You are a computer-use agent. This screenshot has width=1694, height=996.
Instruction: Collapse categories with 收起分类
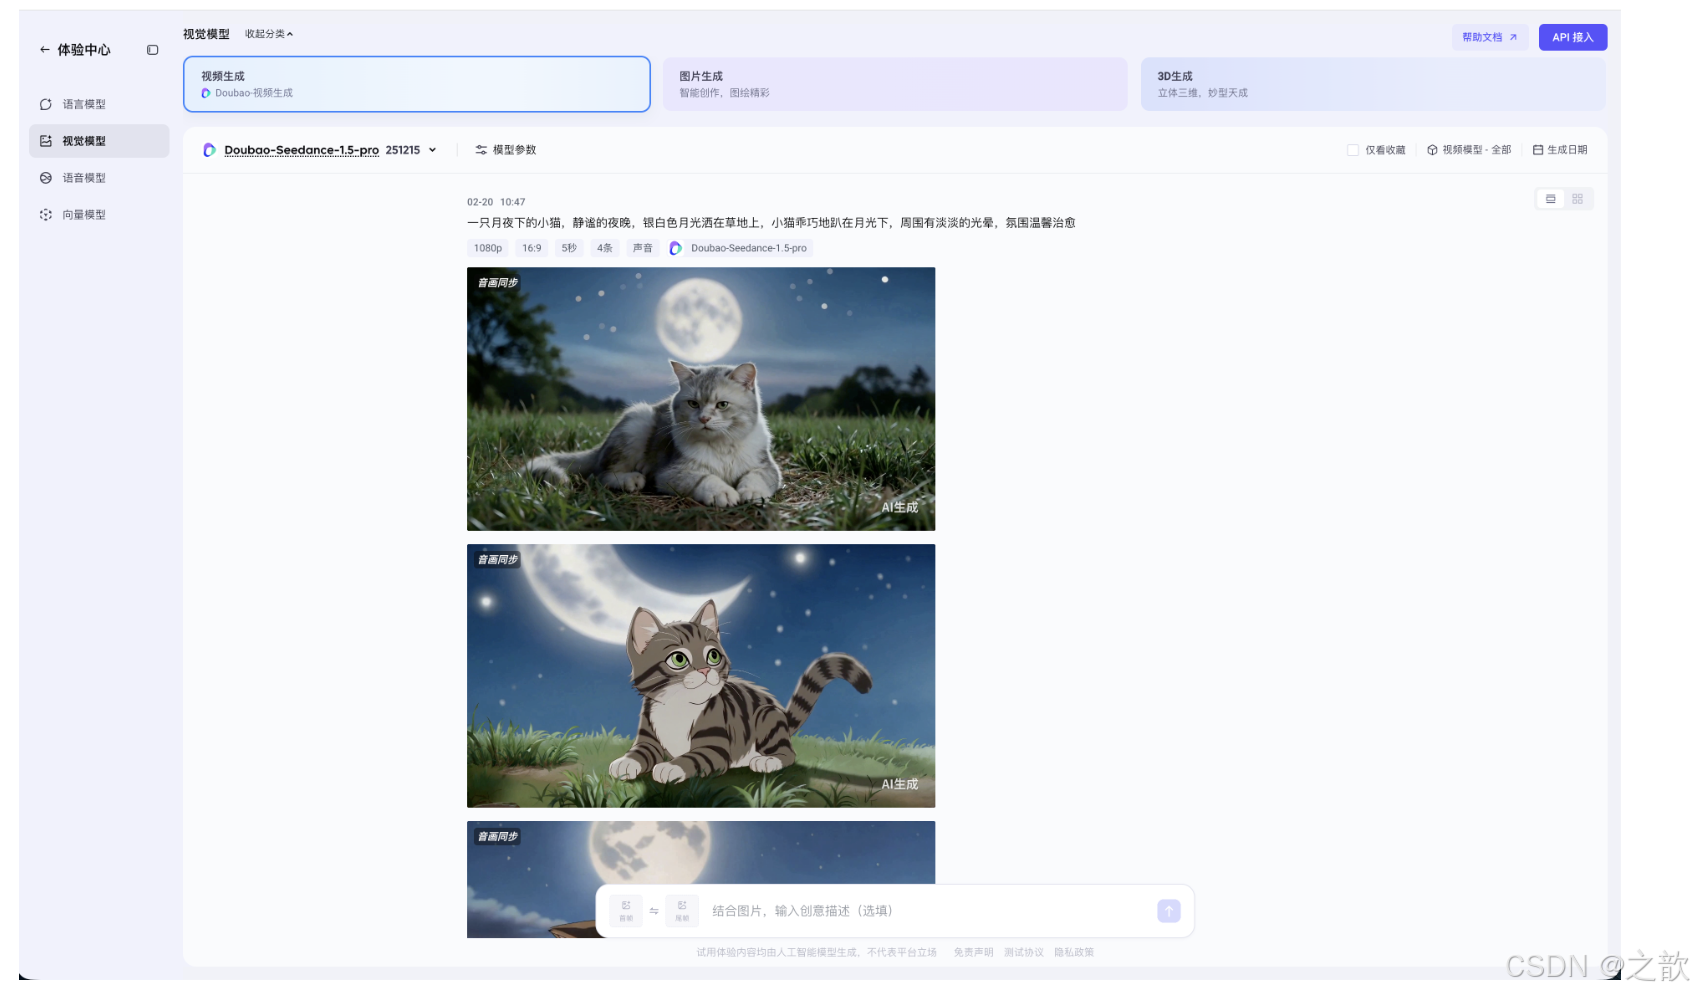coord(269,34)
